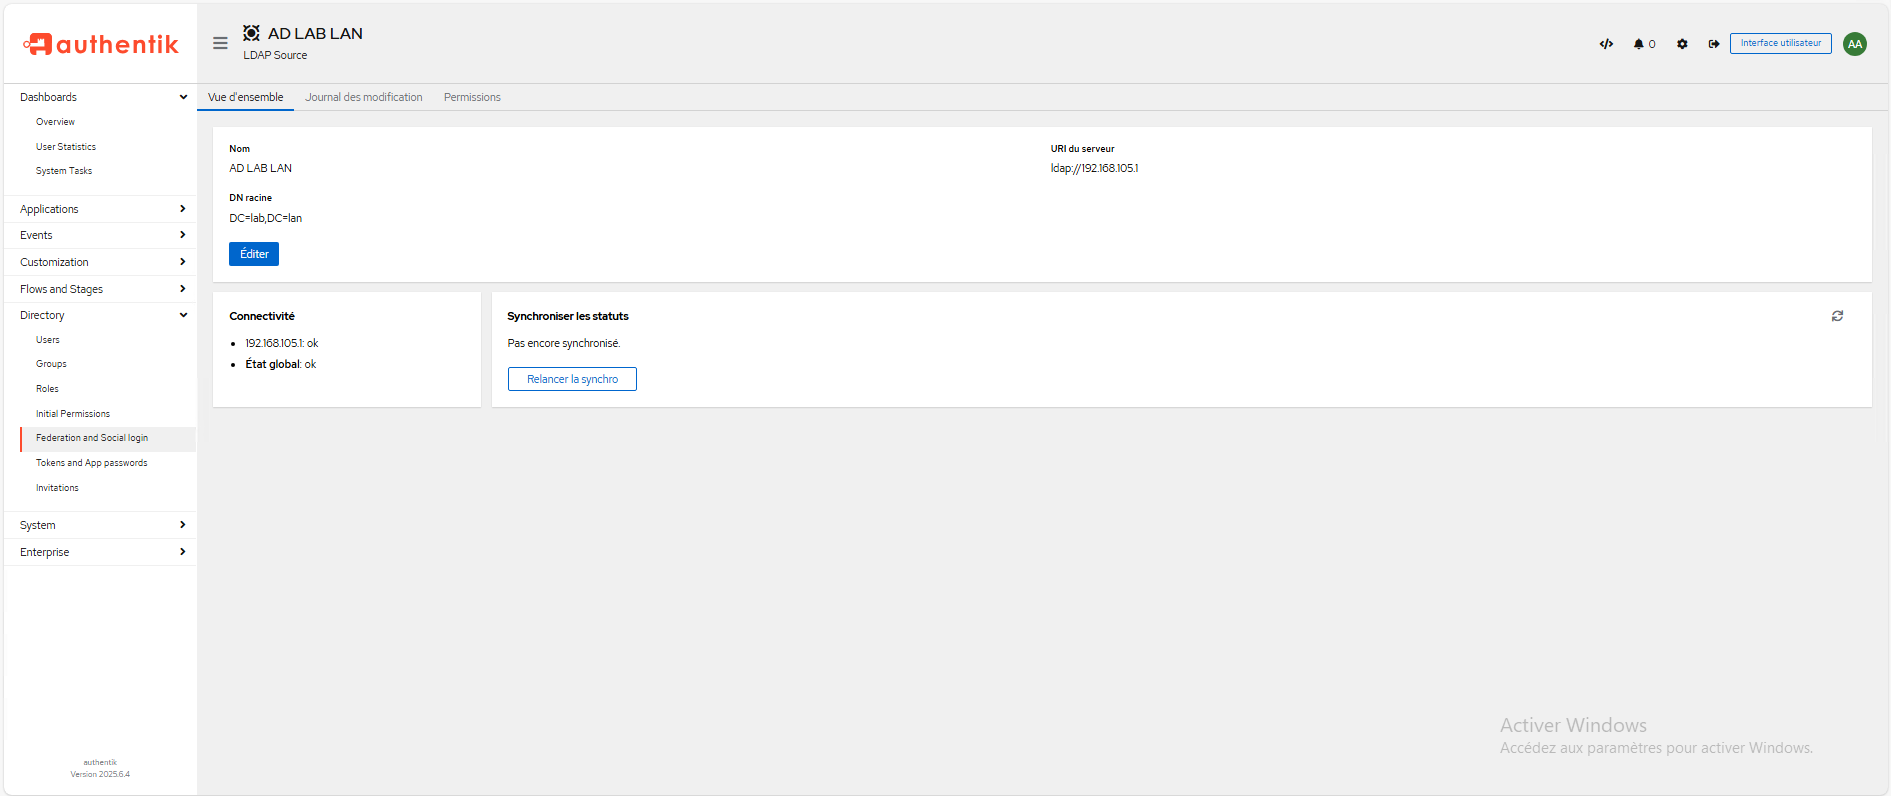Click the Éditer button

[x=254, y=254]
